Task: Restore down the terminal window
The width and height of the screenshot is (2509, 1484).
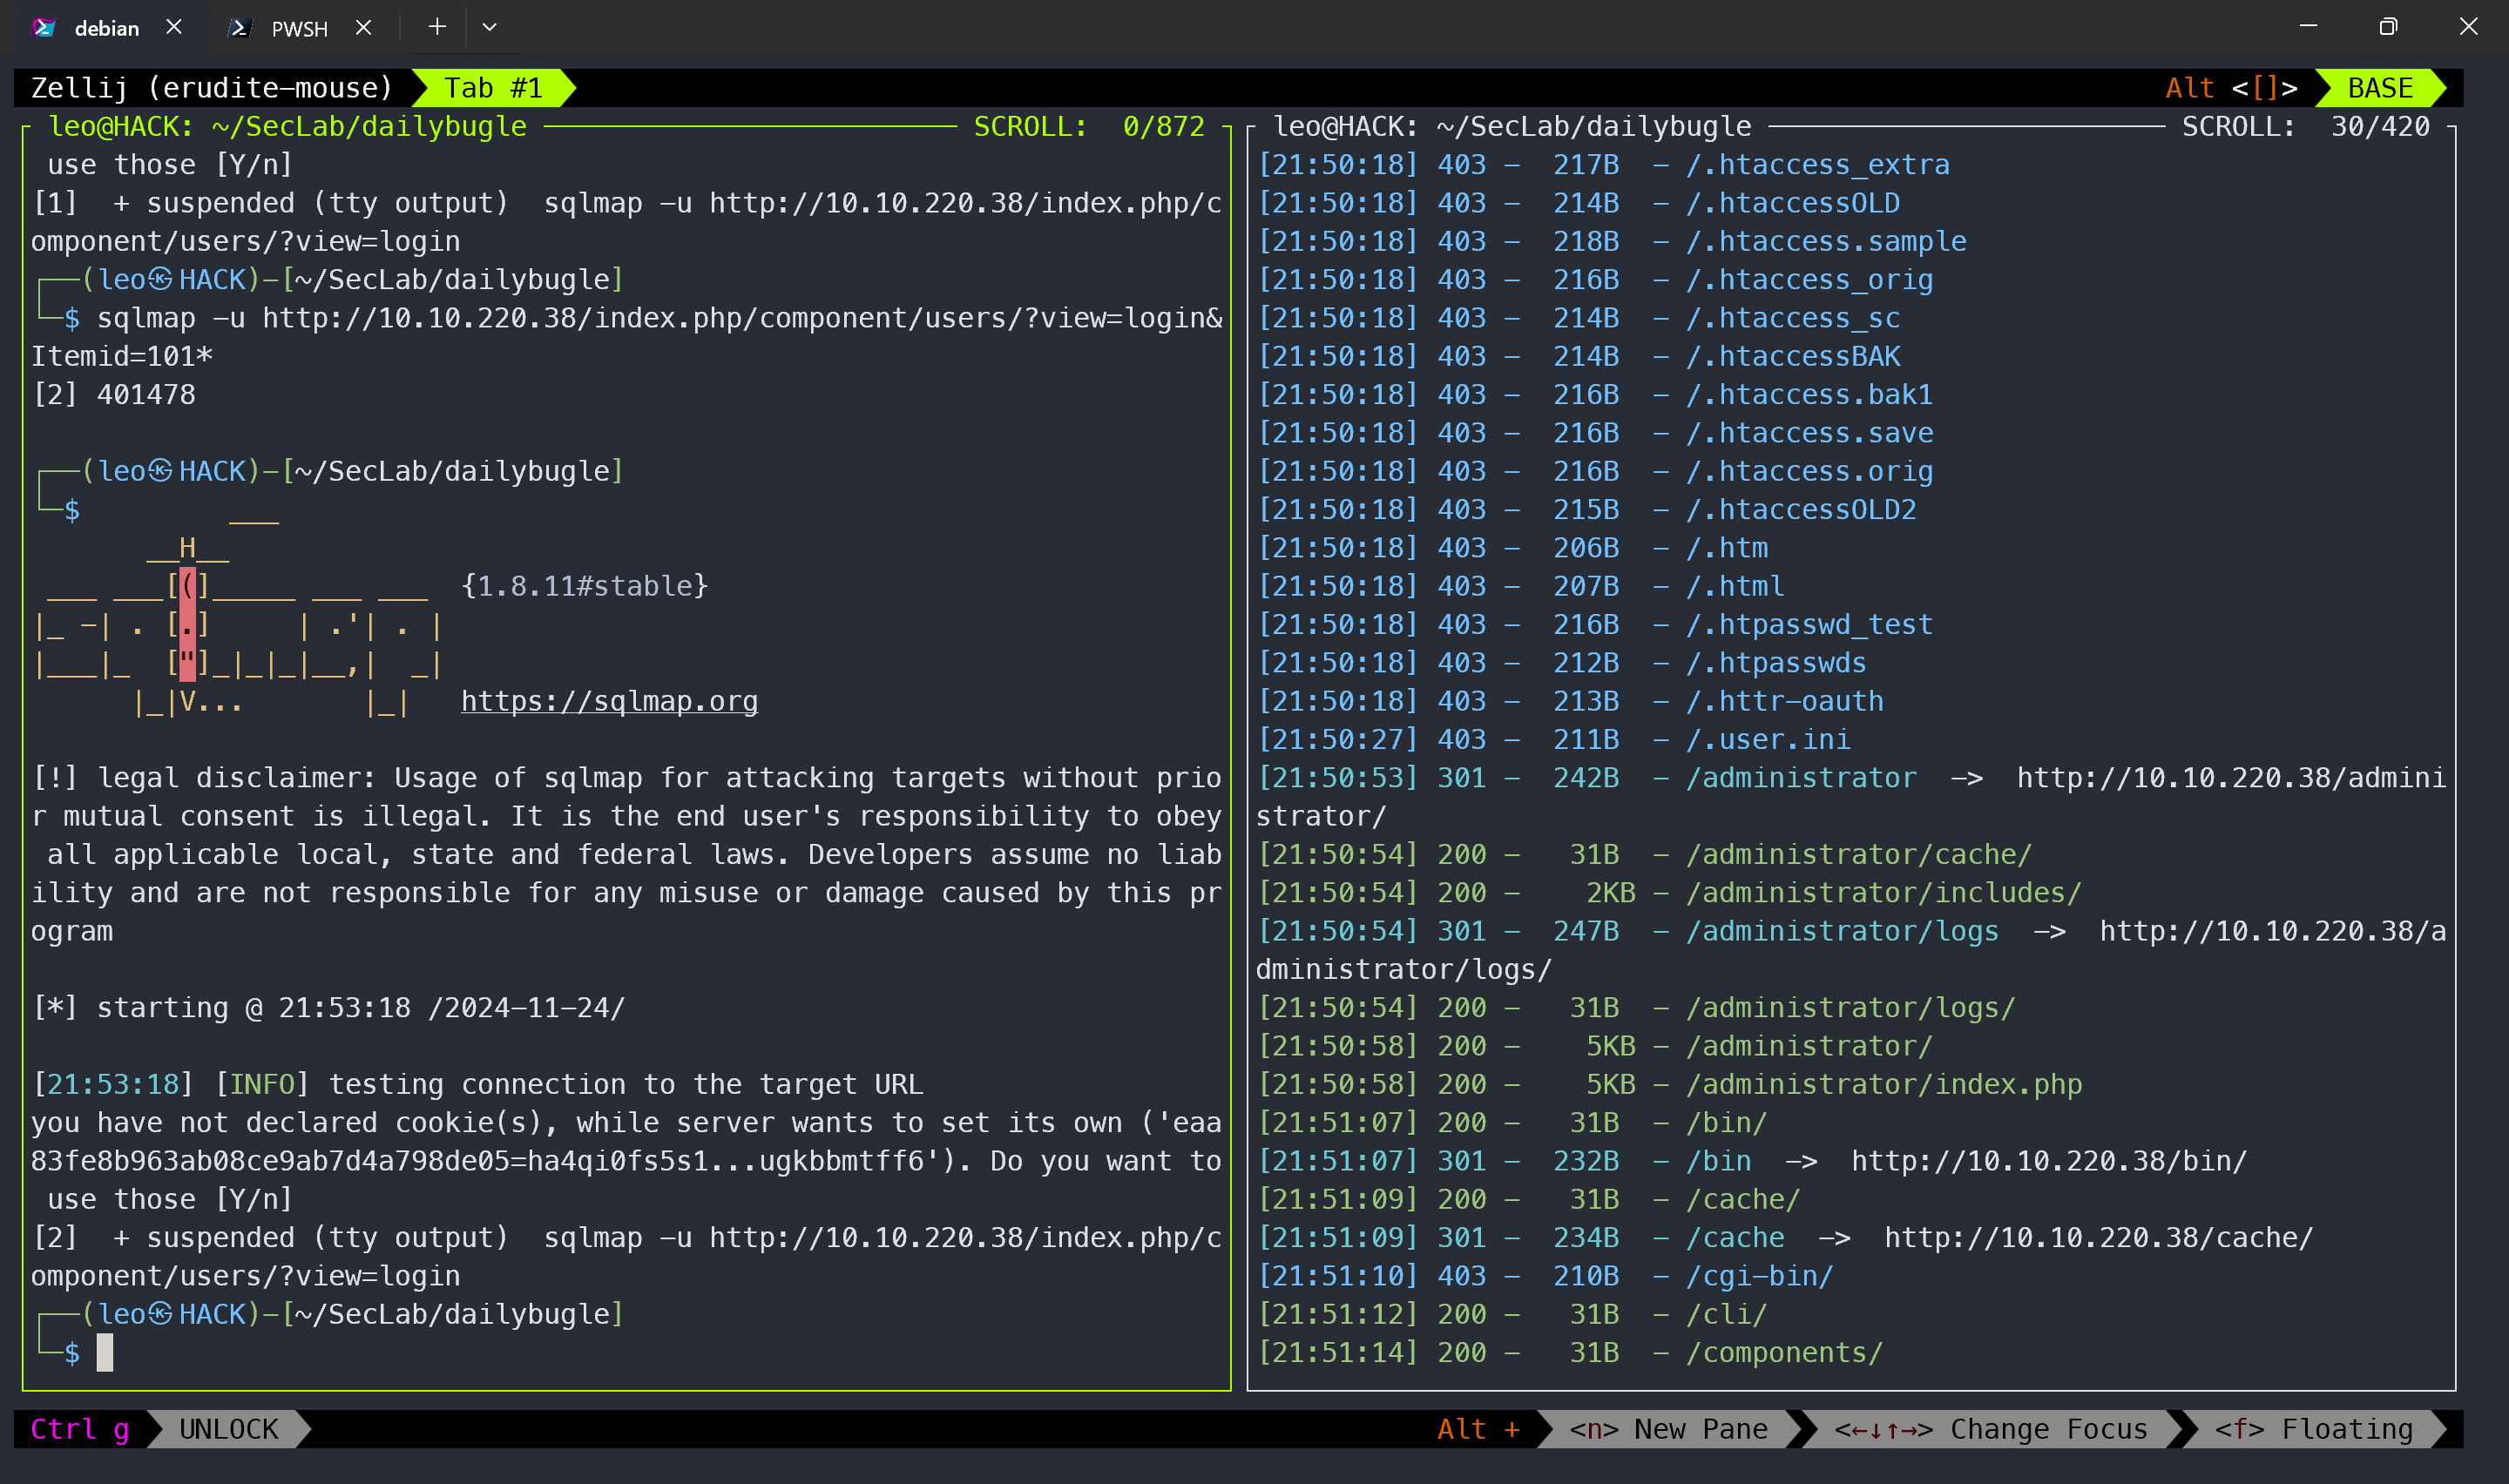Action: pyautogui.click(x=2388, y=27)
